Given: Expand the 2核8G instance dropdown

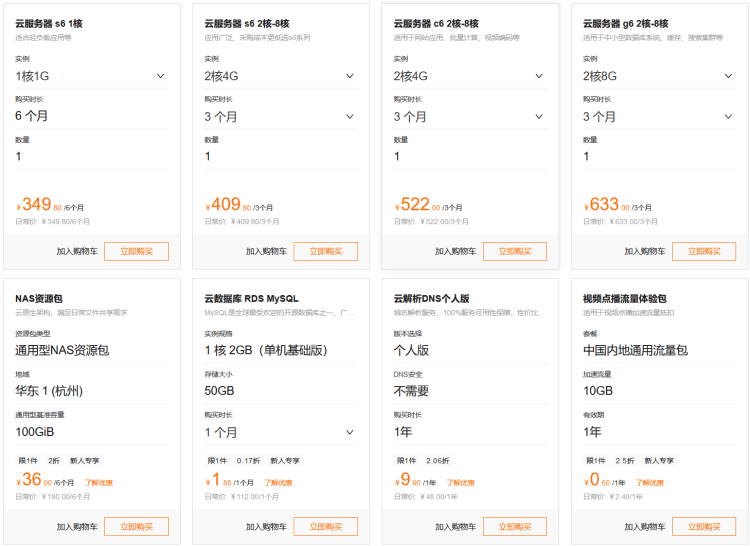Looking at the screenshot, I should tap(659, 76).
